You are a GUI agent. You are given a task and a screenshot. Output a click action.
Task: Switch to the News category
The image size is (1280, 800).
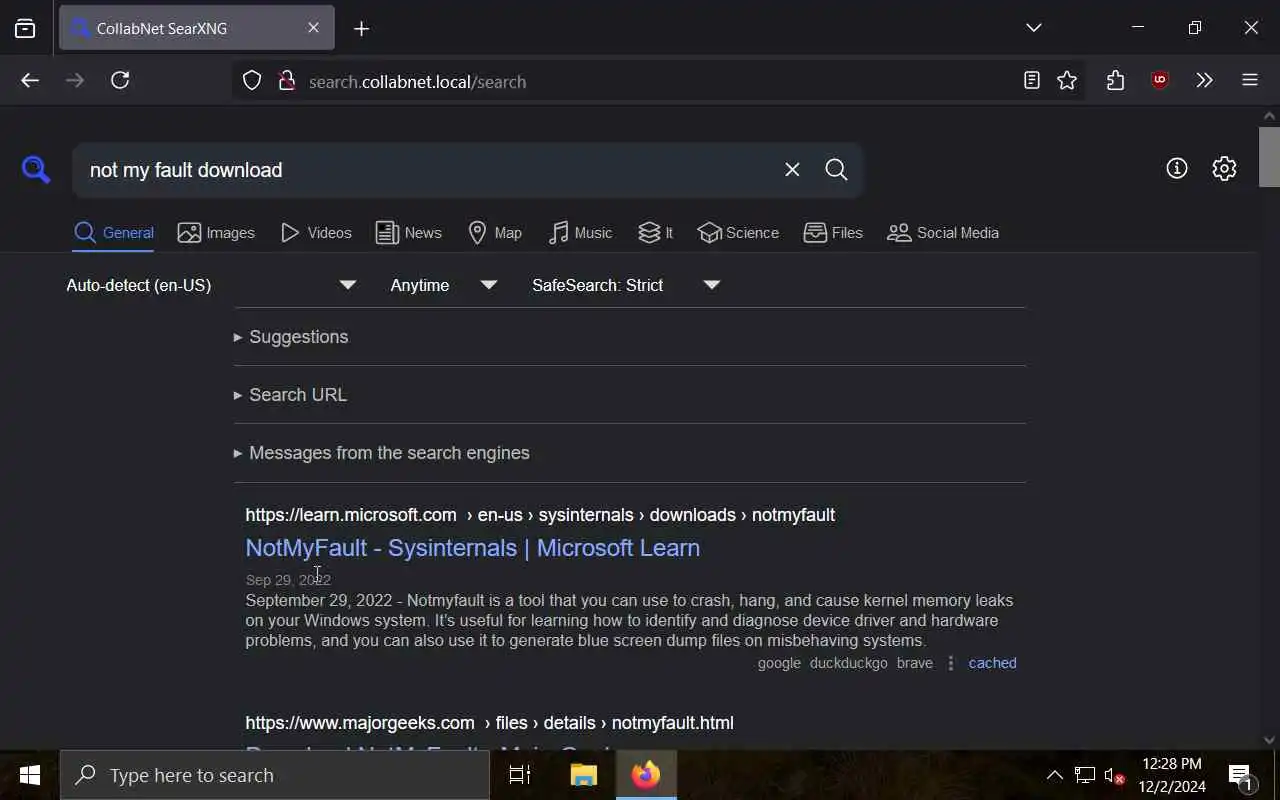click(408, 233)
